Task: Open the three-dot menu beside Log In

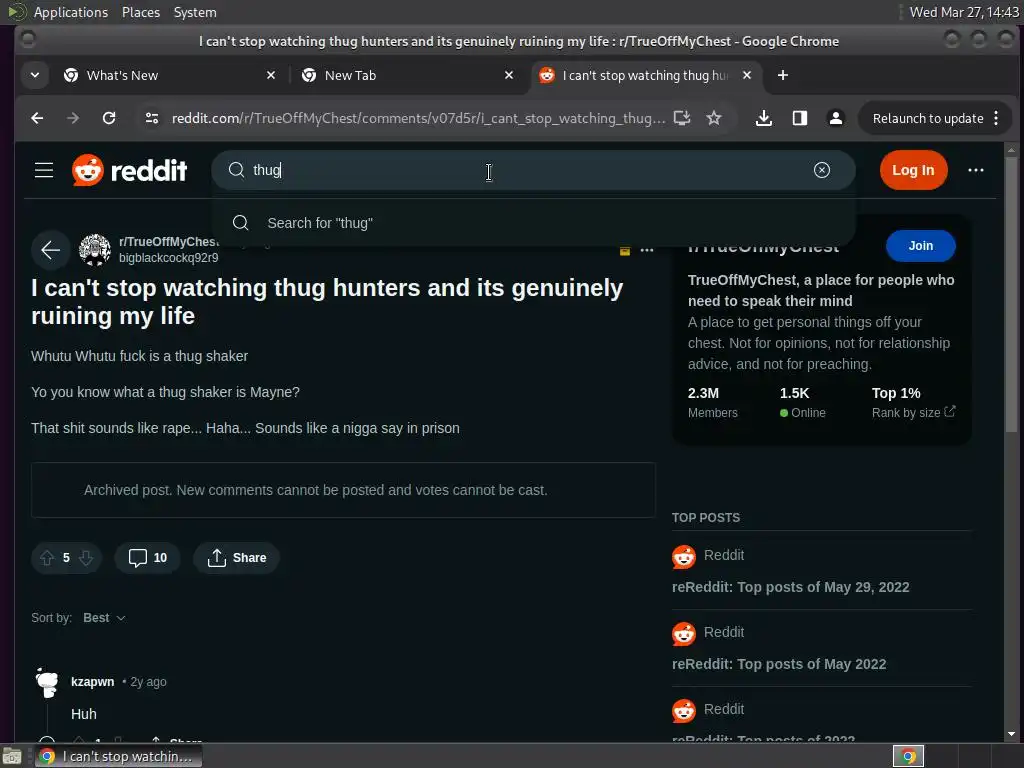Action: pos(976,170)
